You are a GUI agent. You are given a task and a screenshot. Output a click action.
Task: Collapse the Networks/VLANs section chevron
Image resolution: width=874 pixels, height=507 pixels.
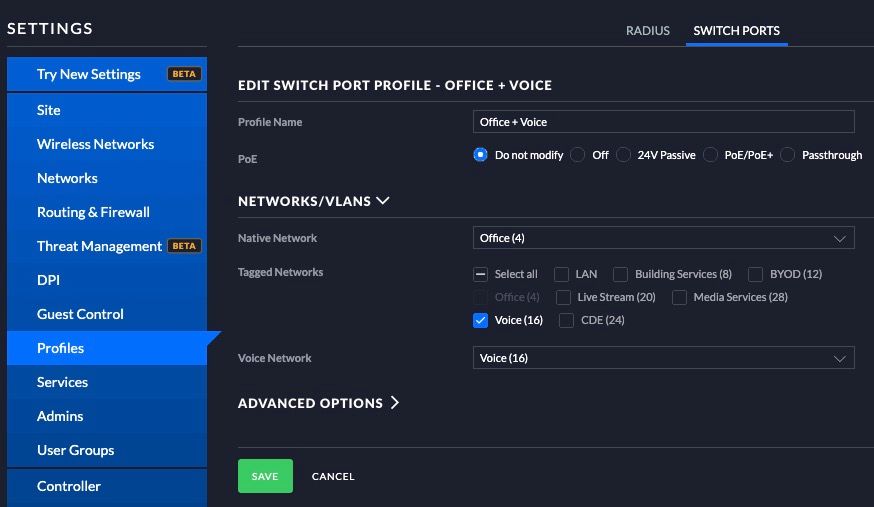click(x=383, y=201)
